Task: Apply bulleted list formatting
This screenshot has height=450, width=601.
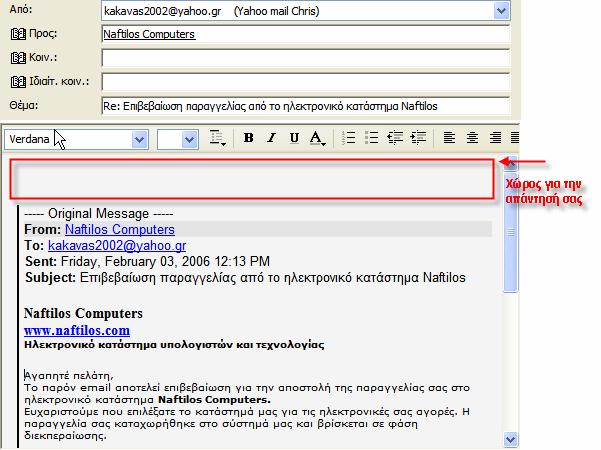Action: [x=371, y=138]
